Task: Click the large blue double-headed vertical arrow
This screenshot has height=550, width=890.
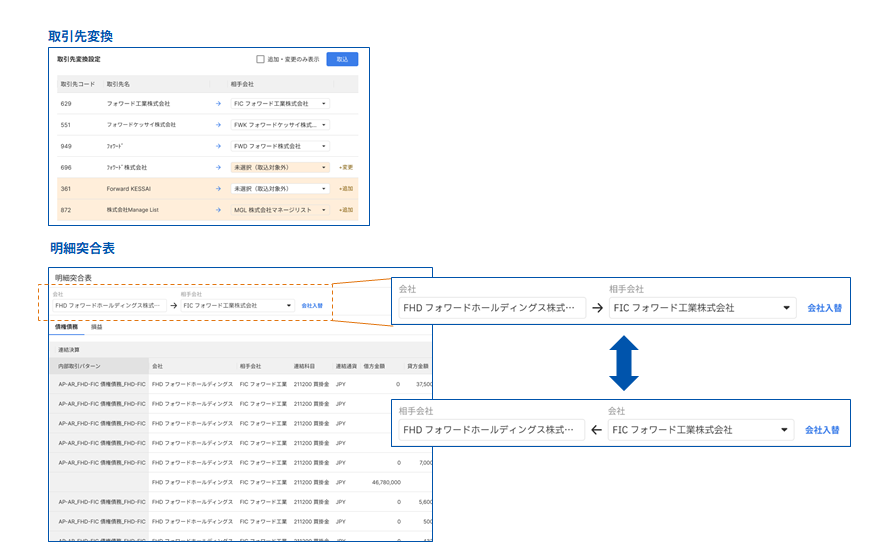Action: pyautogui.click(x=622, y=362)
